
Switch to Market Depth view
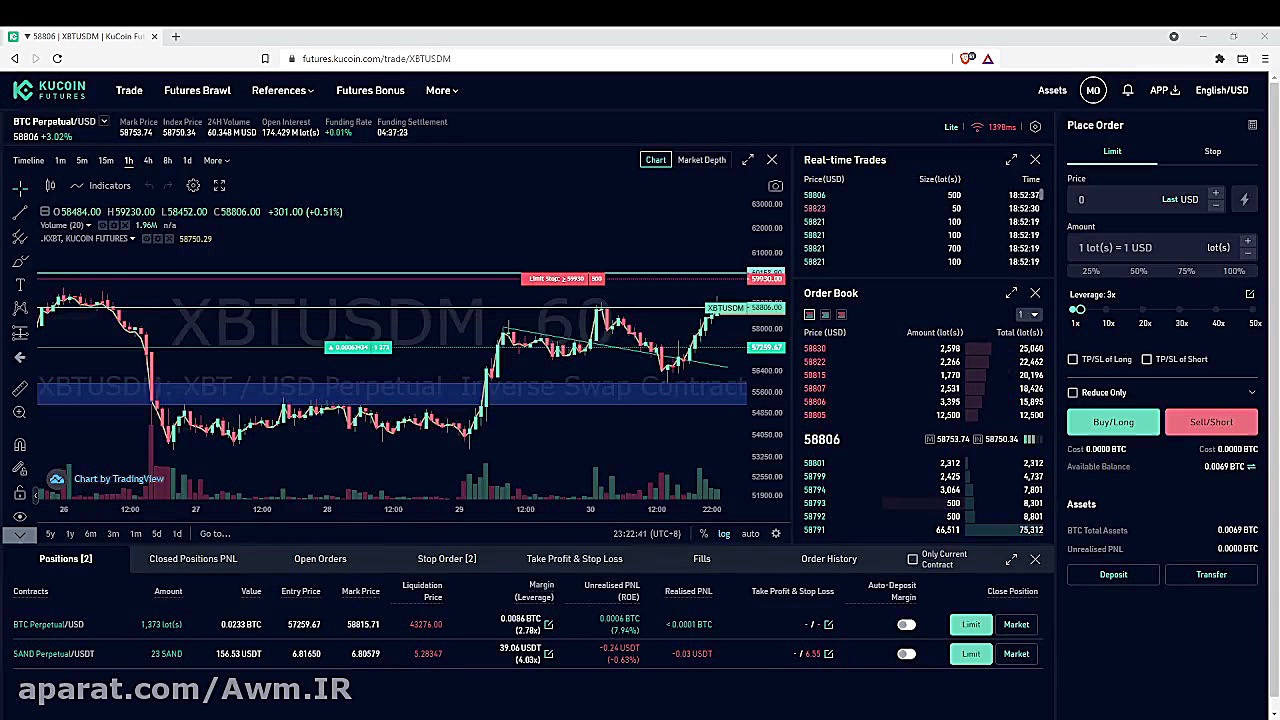pyautogui.click(x=702, y=160)
